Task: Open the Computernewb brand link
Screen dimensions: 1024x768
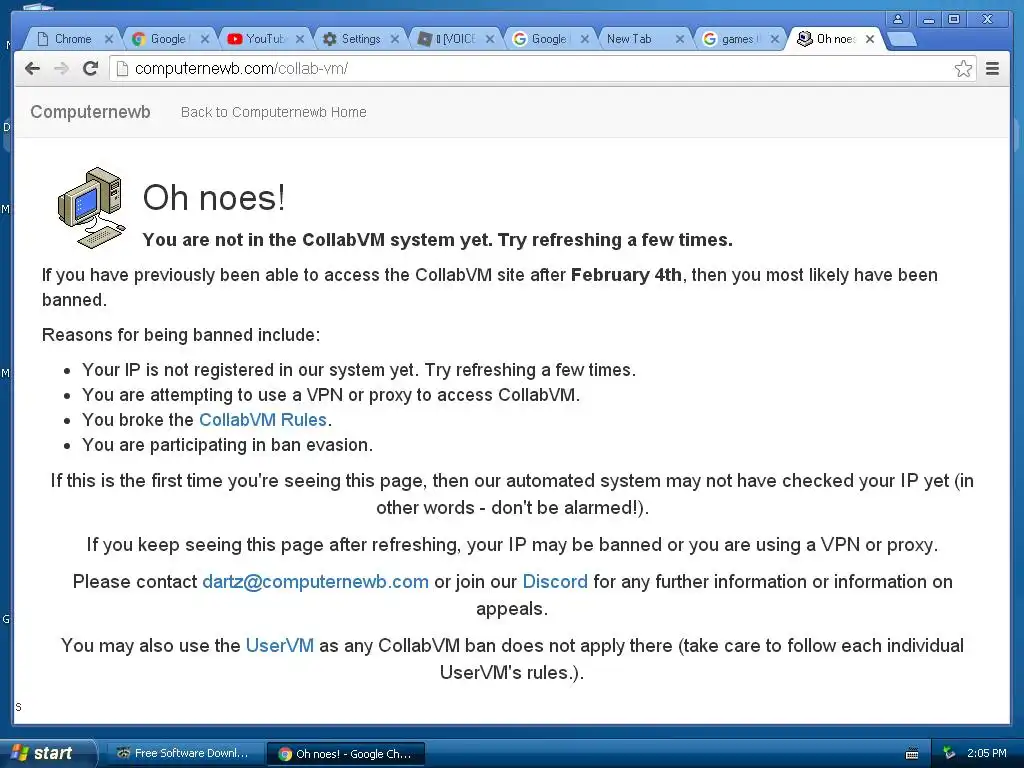Action: click(x=90, y=112)
